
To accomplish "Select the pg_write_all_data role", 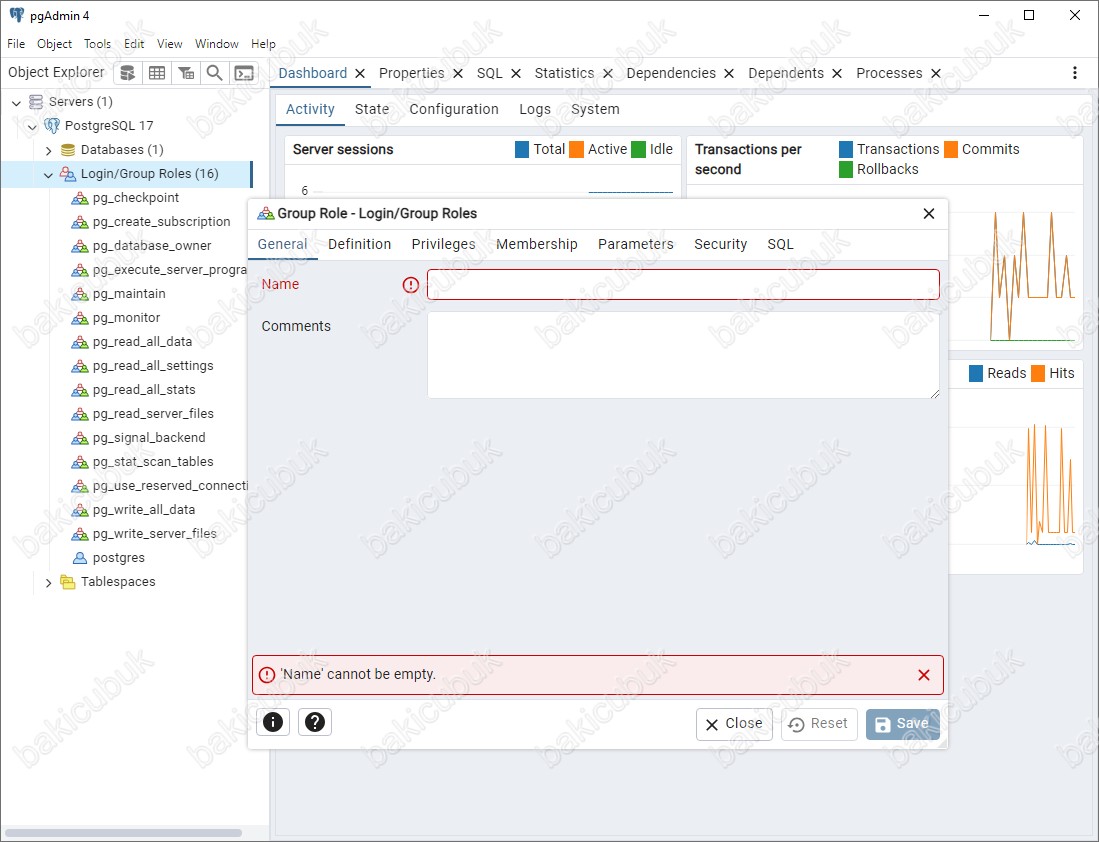I will tap(144, 510).
